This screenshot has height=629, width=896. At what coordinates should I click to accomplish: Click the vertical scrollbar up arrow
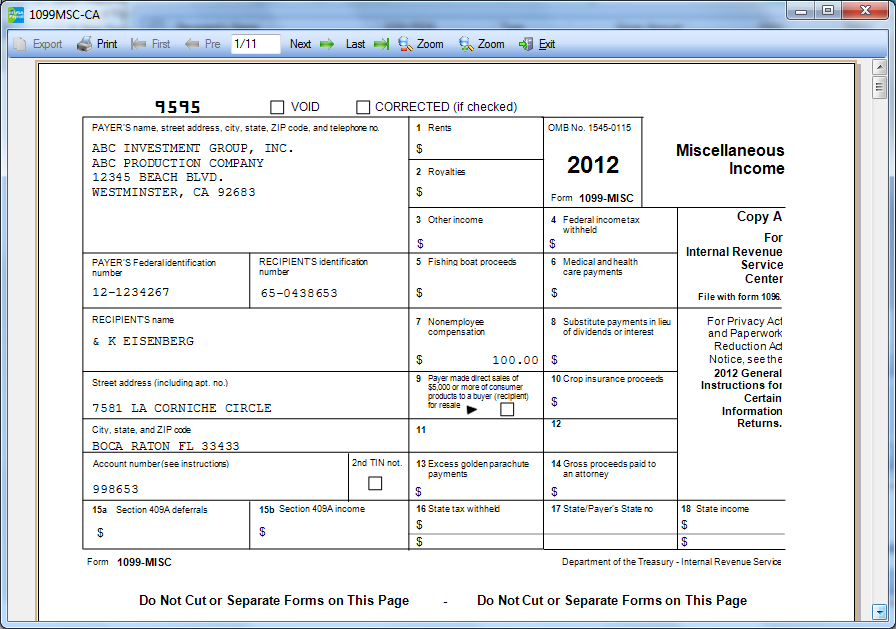(x=880, y=68)
